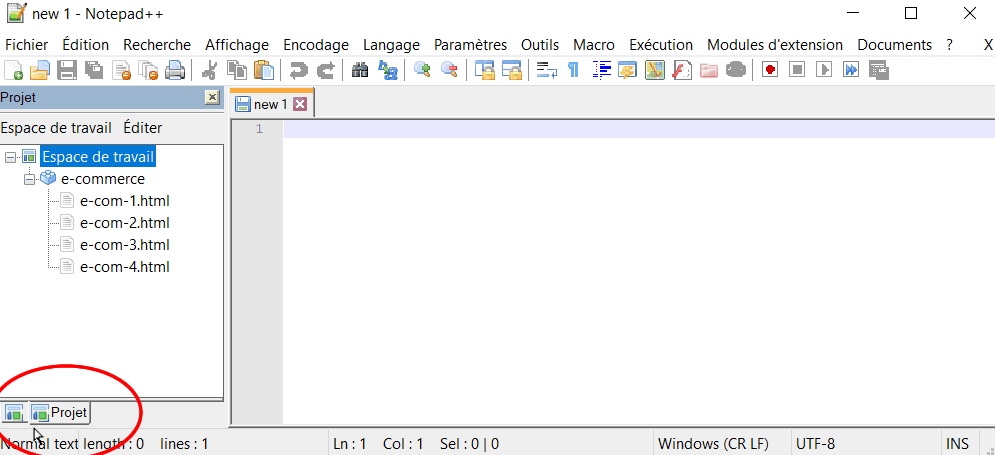
Task: Open panel's Espace de travail dropdown menu
Action: click(x=56, y=128)
